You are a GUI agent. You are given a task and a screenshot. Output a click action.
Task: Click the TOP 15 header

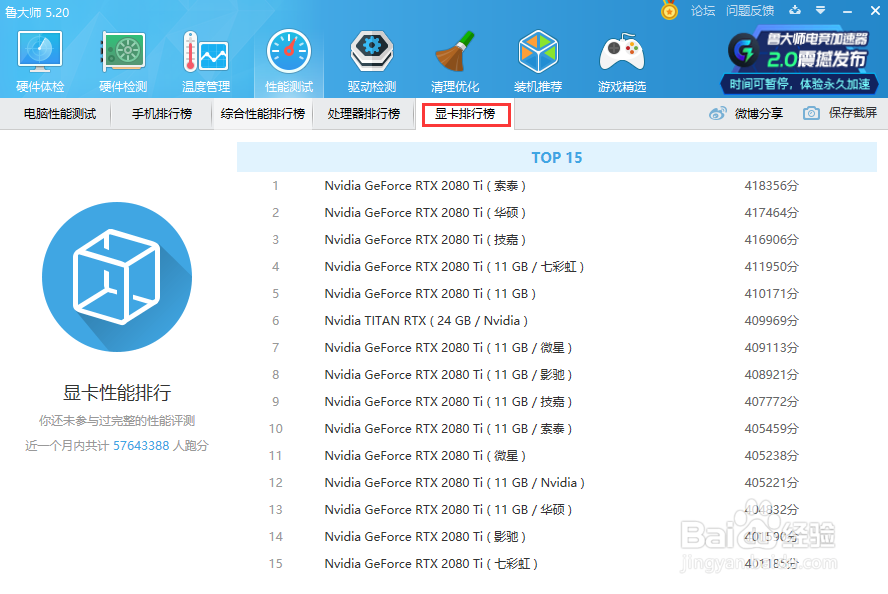click(557, 157)
